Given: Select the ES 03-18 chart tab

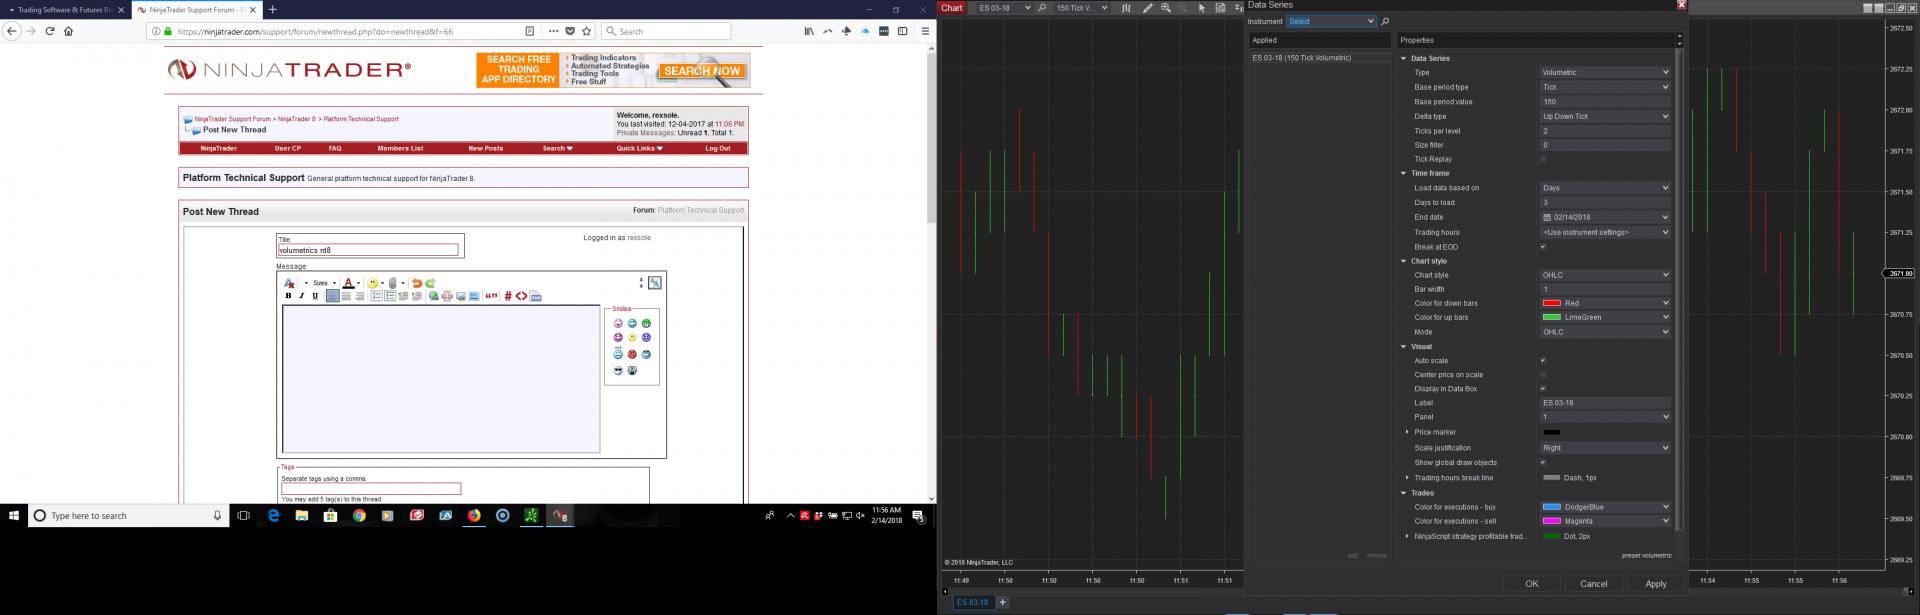Looking at the screenshot, I should [972, 602].
